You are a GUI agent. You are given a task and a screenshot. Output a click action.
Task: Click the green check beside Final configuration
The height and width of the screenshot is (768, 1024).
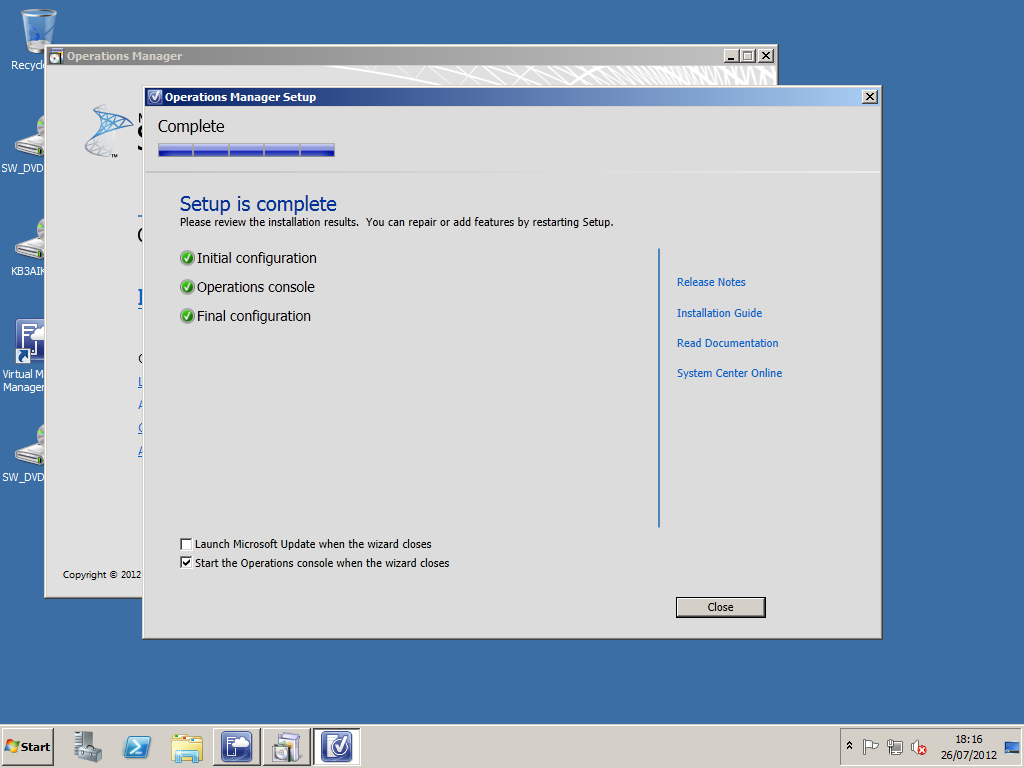coord(187,316)
